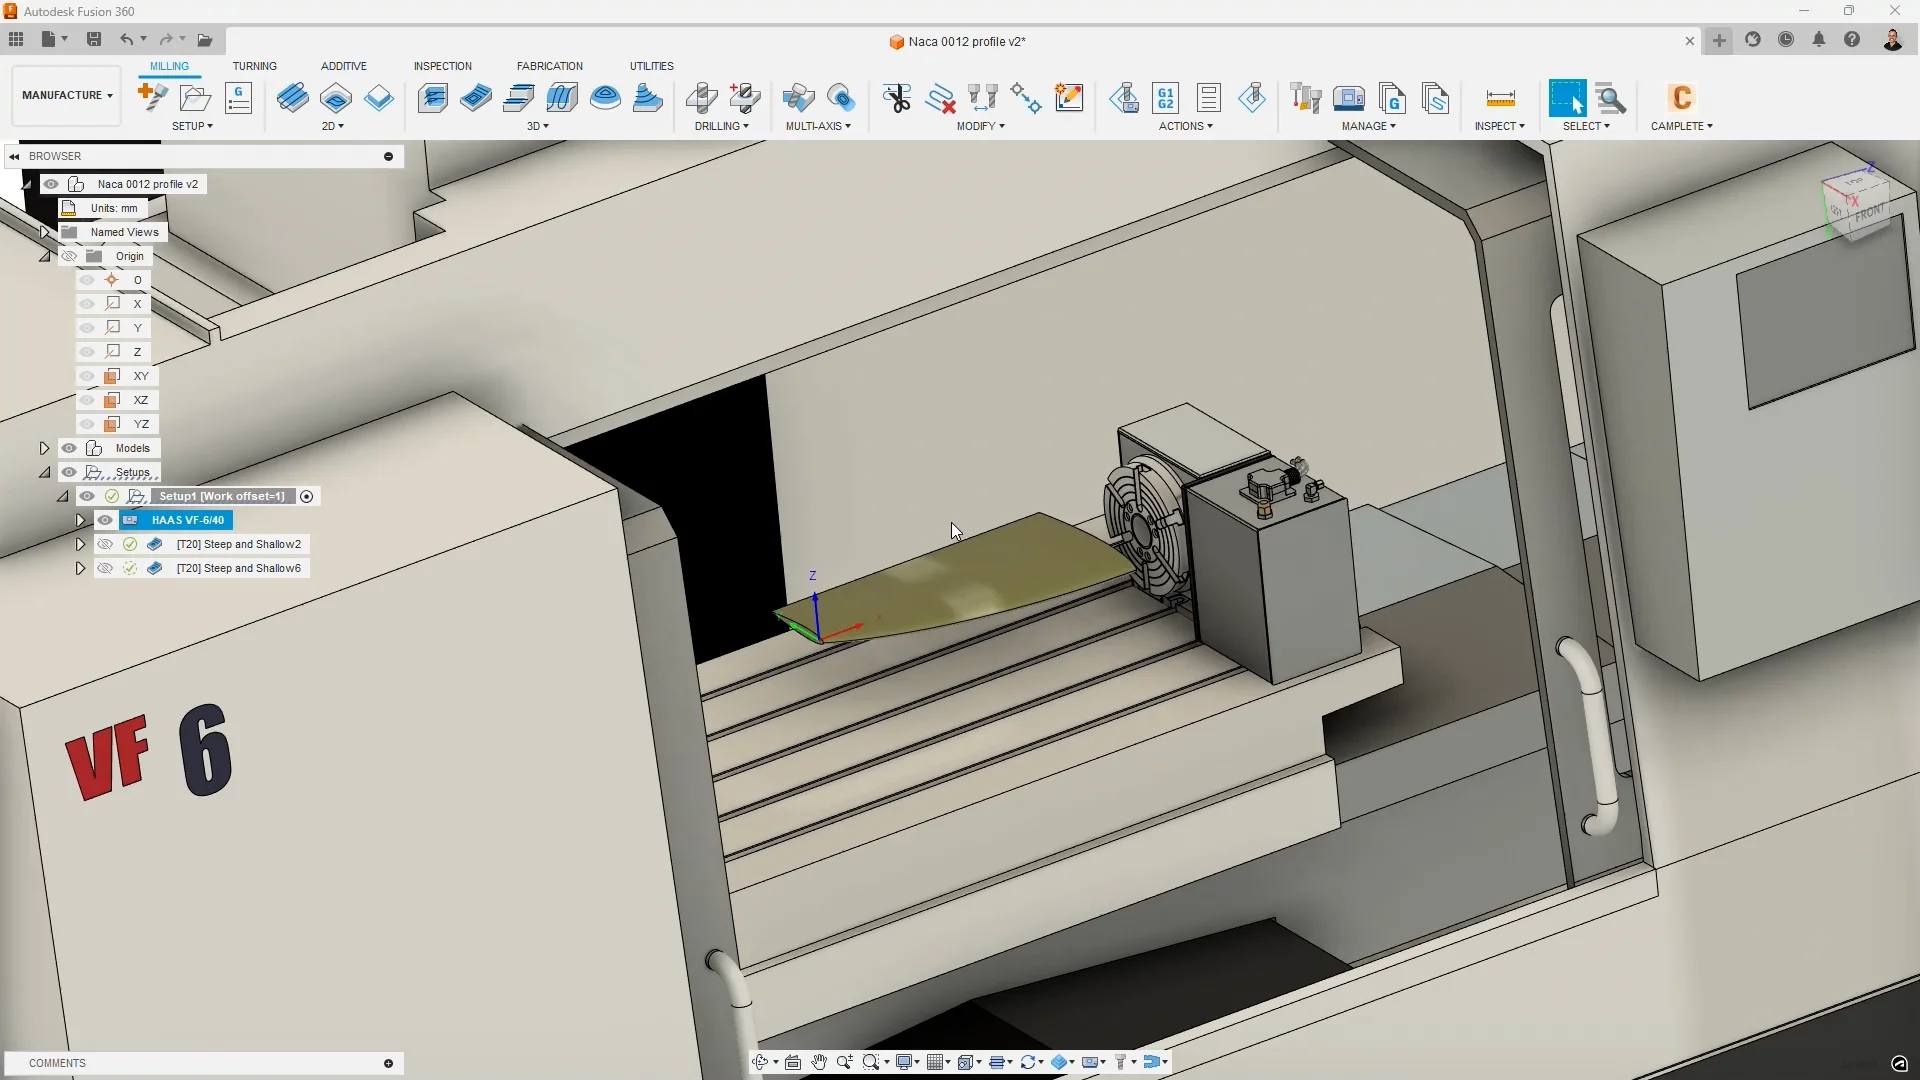Select the 2D Adaptive Clearing tool
Image resolution: width=1920 pixels, height=1080 pixels.
pyautogui.click(x=291, y=97)
